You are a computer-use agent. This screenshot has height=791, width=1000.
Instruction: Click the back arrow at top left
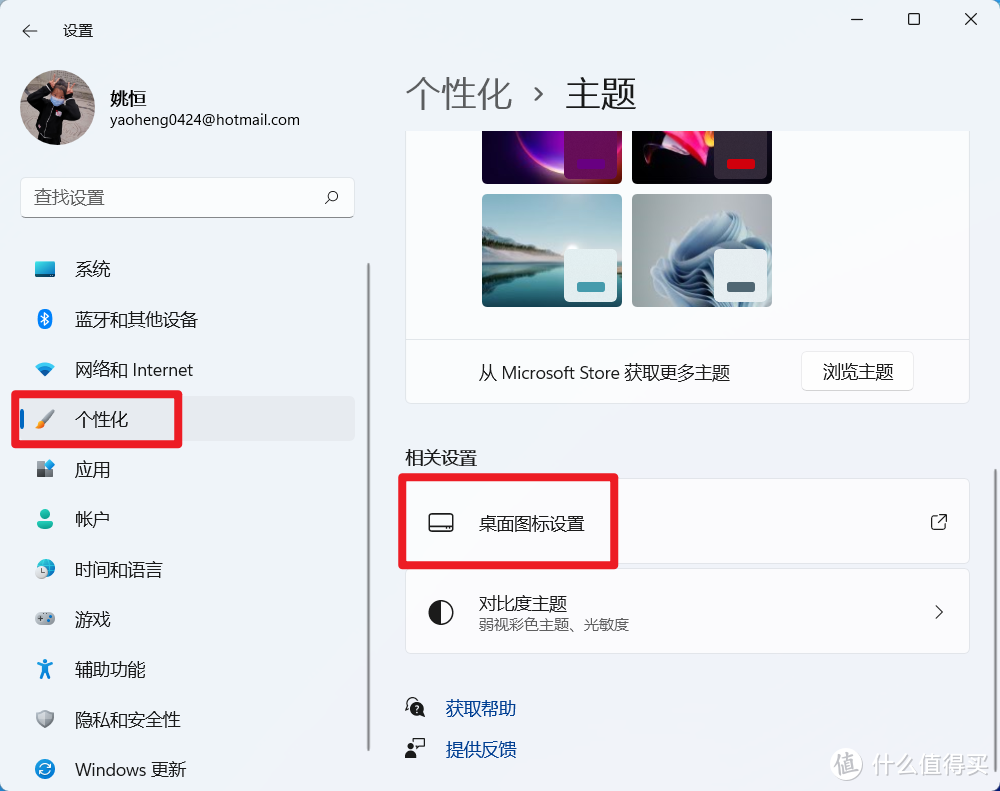tap(28, 30)
